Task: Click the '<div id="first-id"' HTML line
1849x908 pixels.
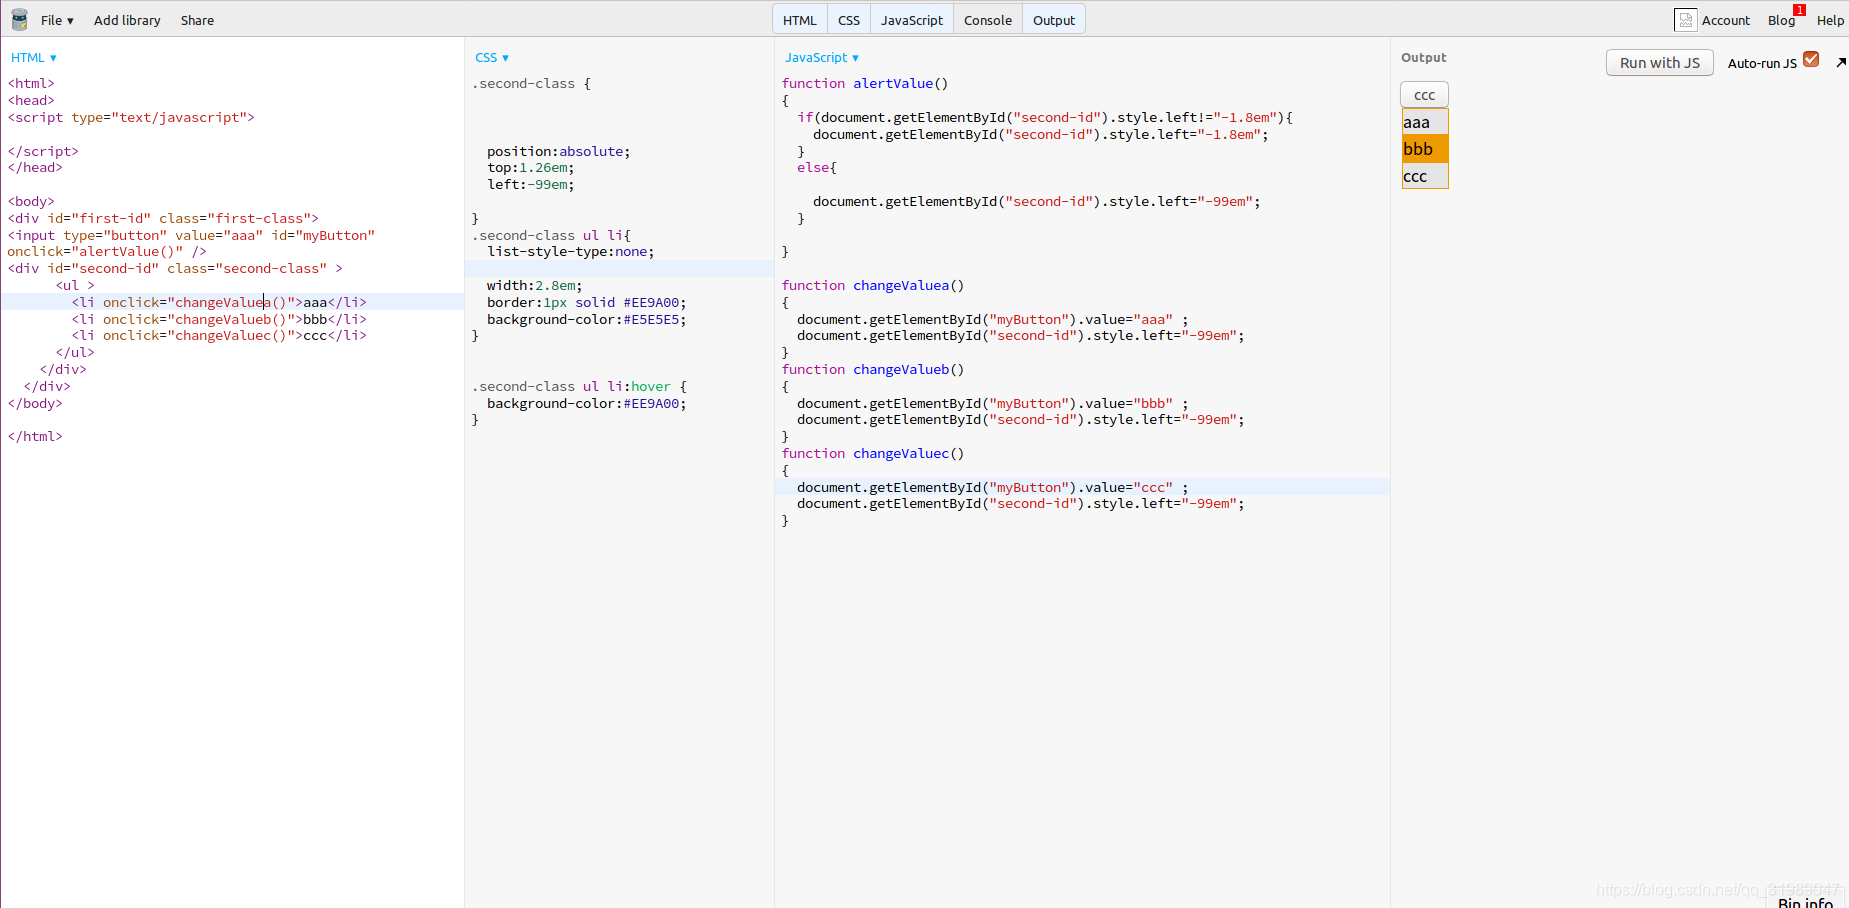Action: (163, 219)
